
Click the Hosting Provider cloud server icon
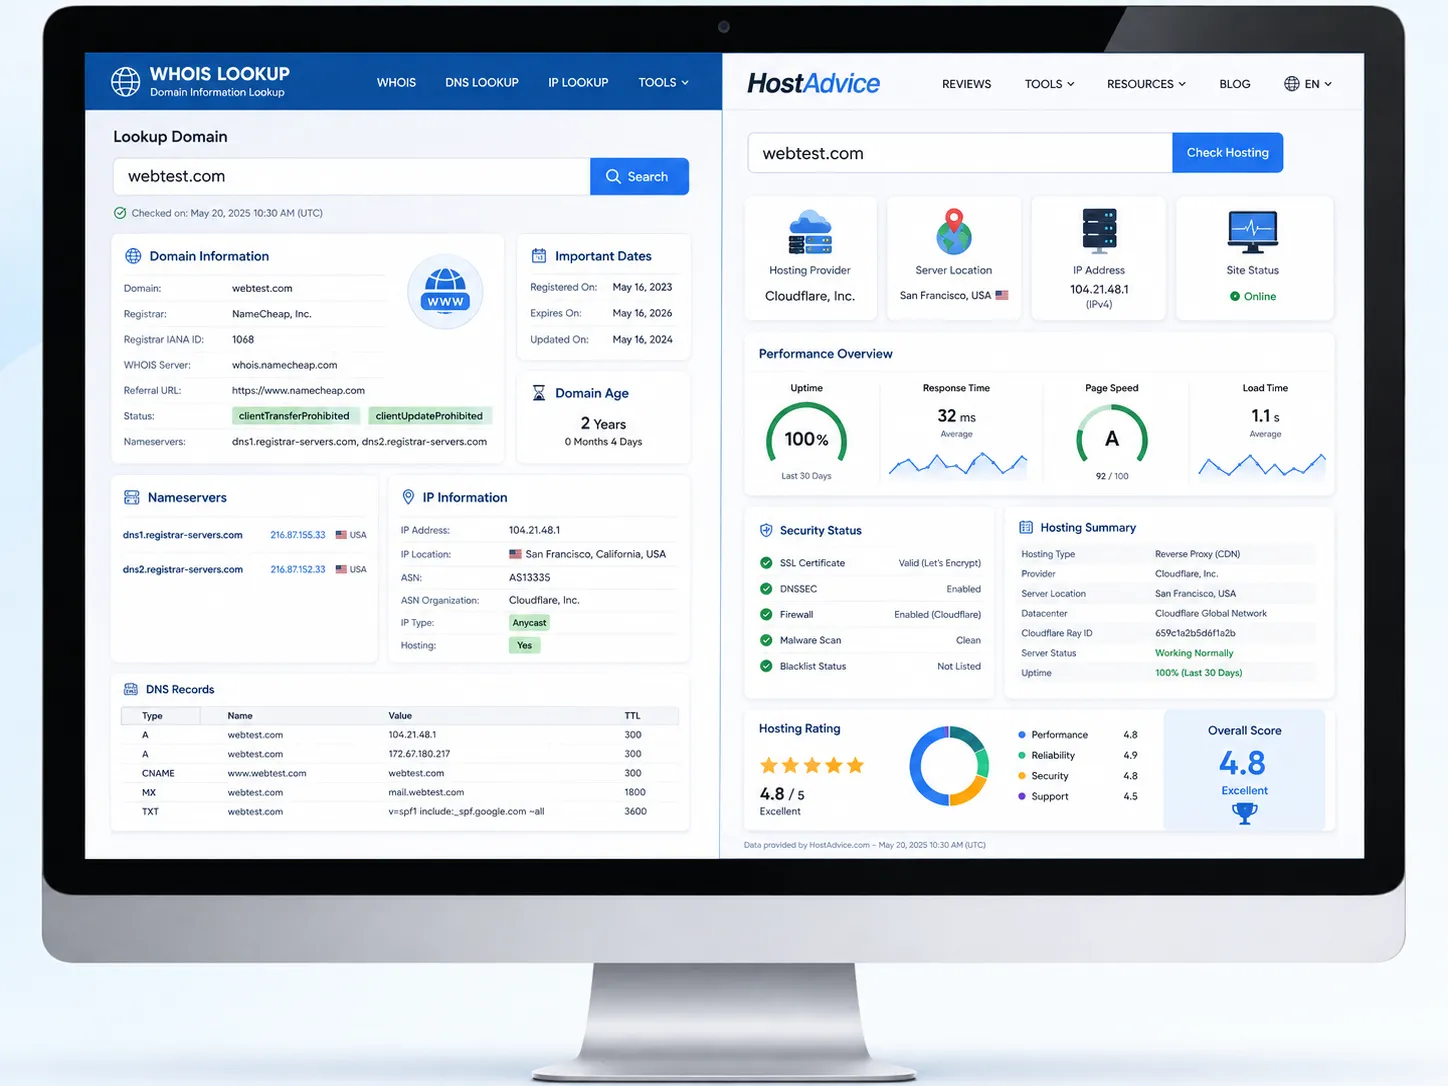coord(810,232)
